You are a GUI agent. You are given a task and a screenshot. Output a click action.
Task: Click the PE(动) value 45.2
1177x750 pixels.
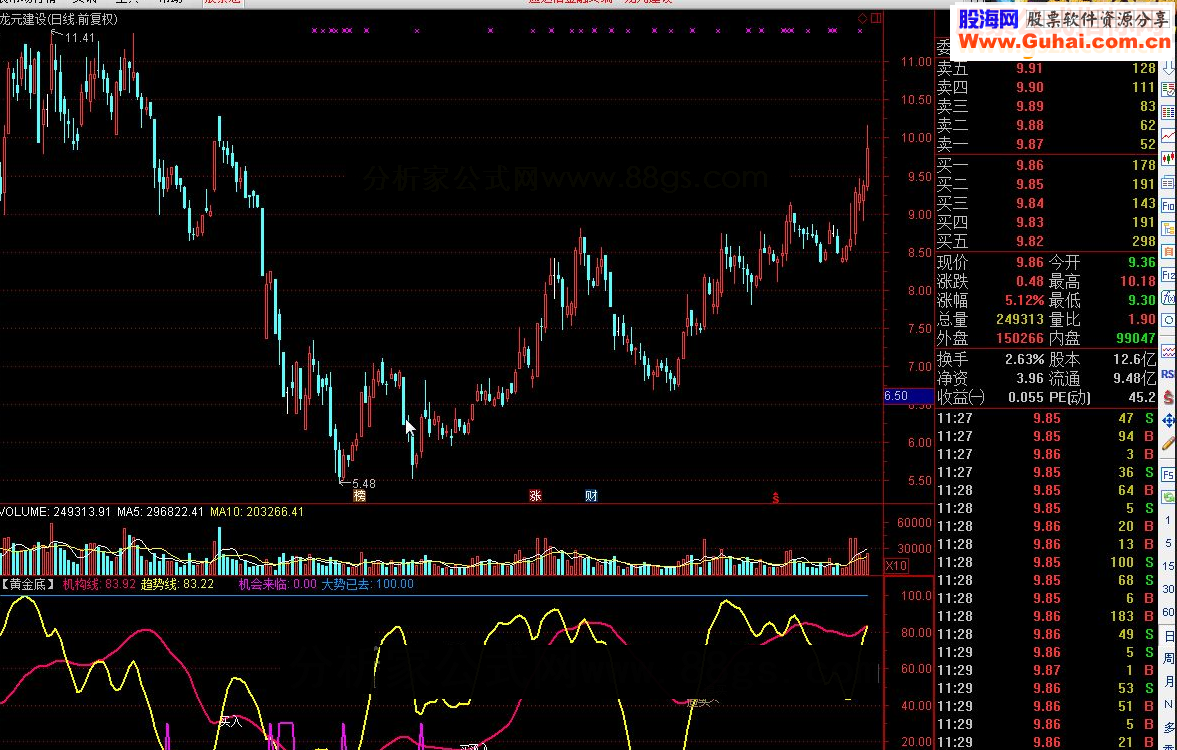coord(1142,397)
